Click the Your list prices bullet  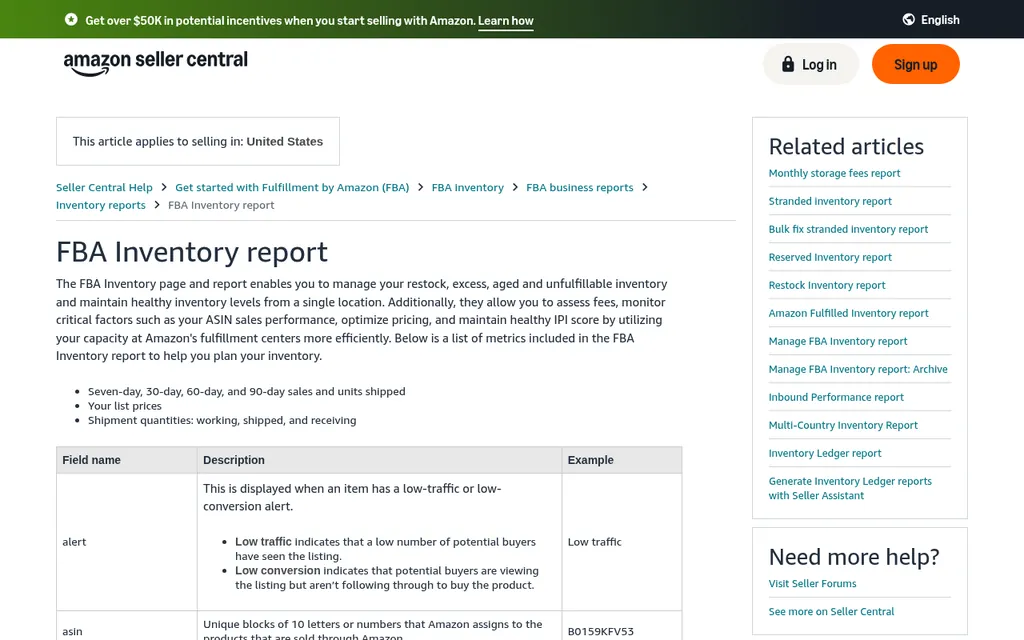[x=125, y=406]
